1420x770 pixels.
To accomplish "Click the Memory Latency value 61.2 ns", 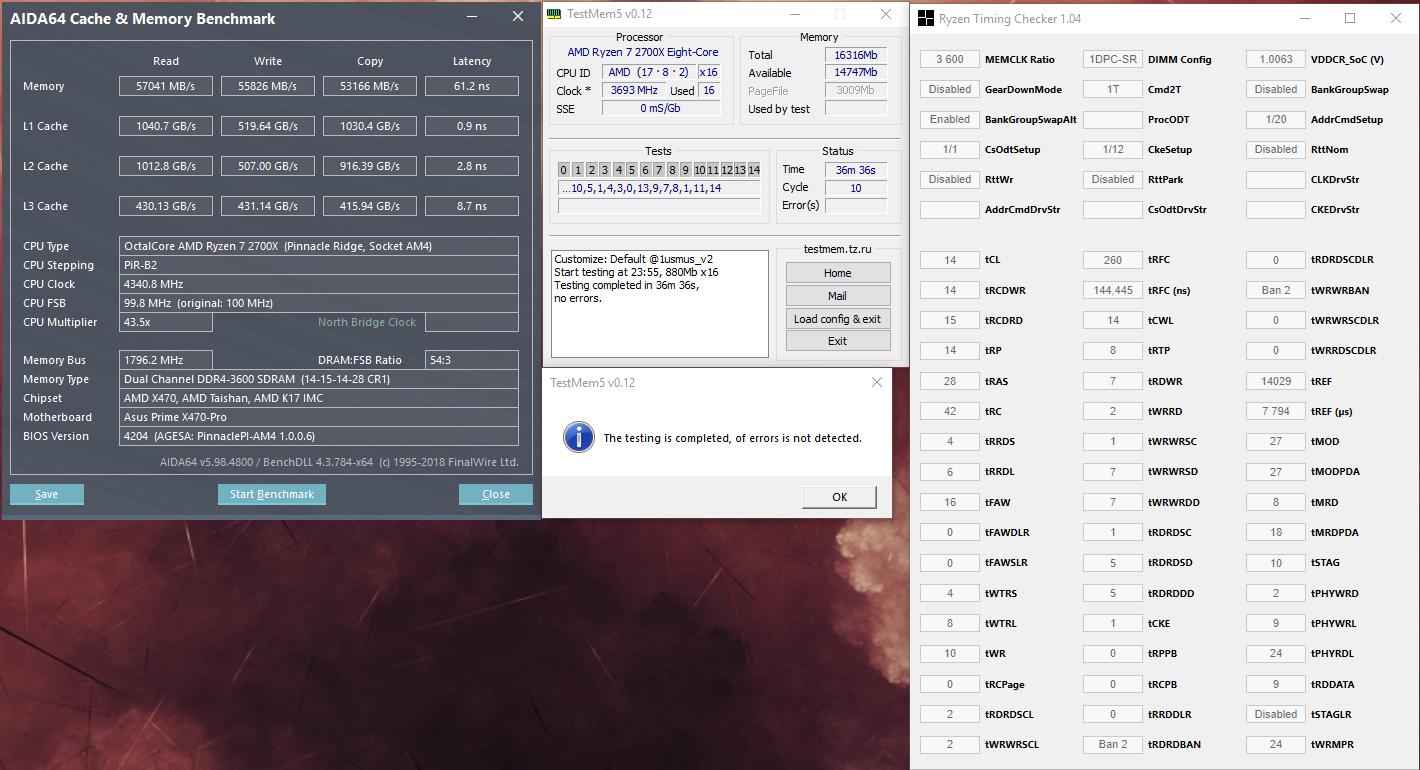I will tap(472, 86).
